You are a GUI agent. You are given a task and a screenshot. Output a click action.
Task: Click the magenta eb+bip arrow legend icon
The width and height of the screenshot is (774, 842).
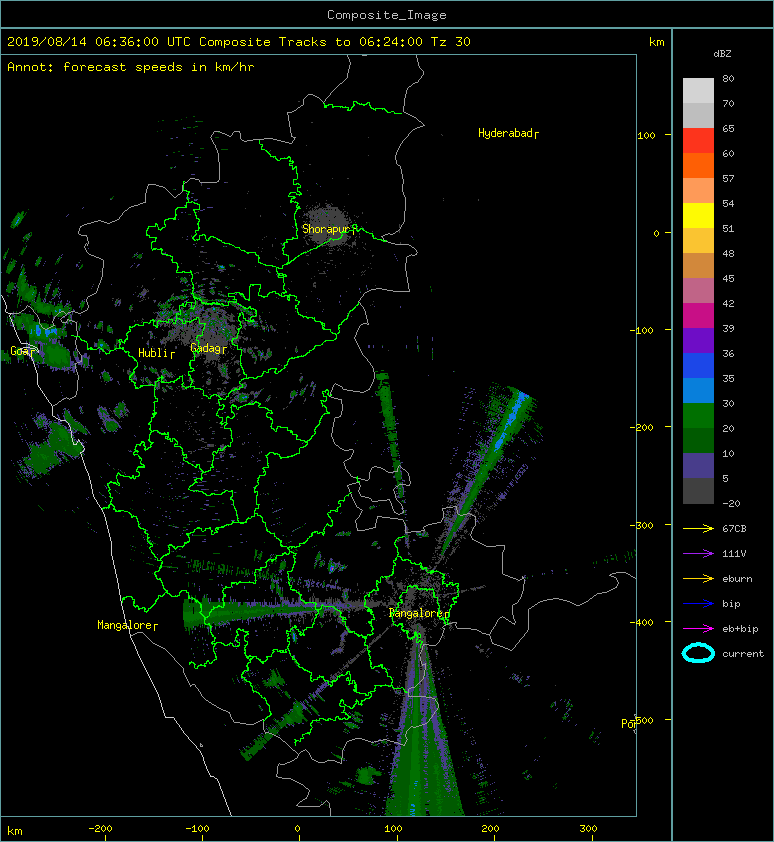pos(698,628)
